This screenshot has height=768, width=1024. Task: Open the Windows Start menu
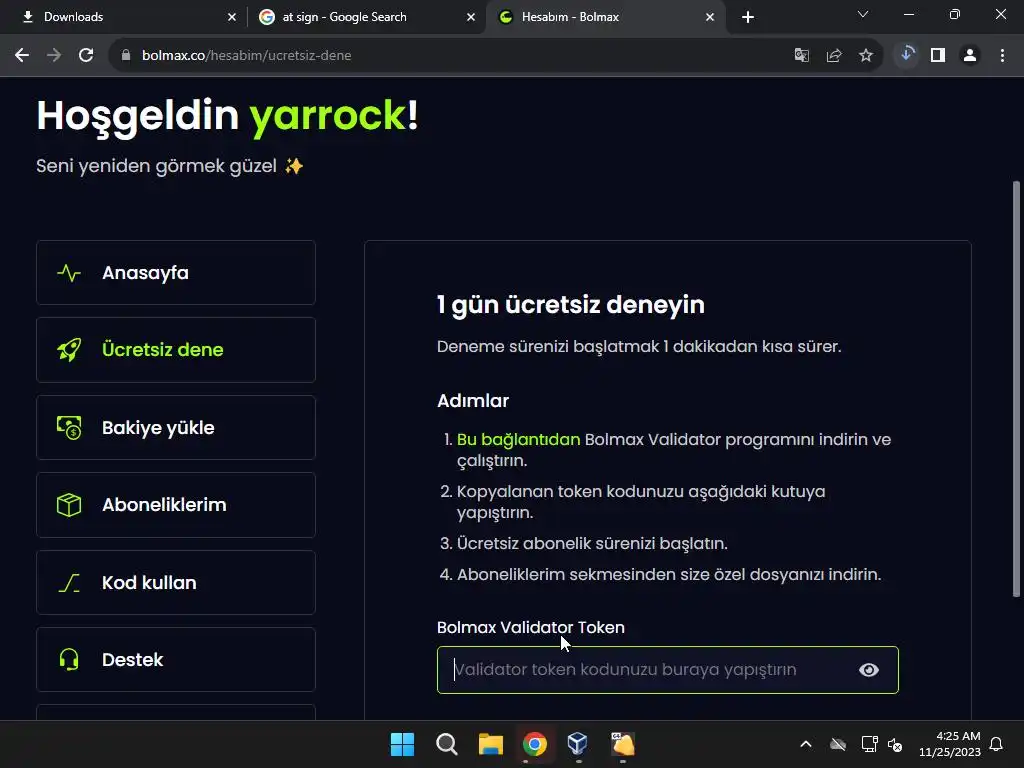coord(402,744)
